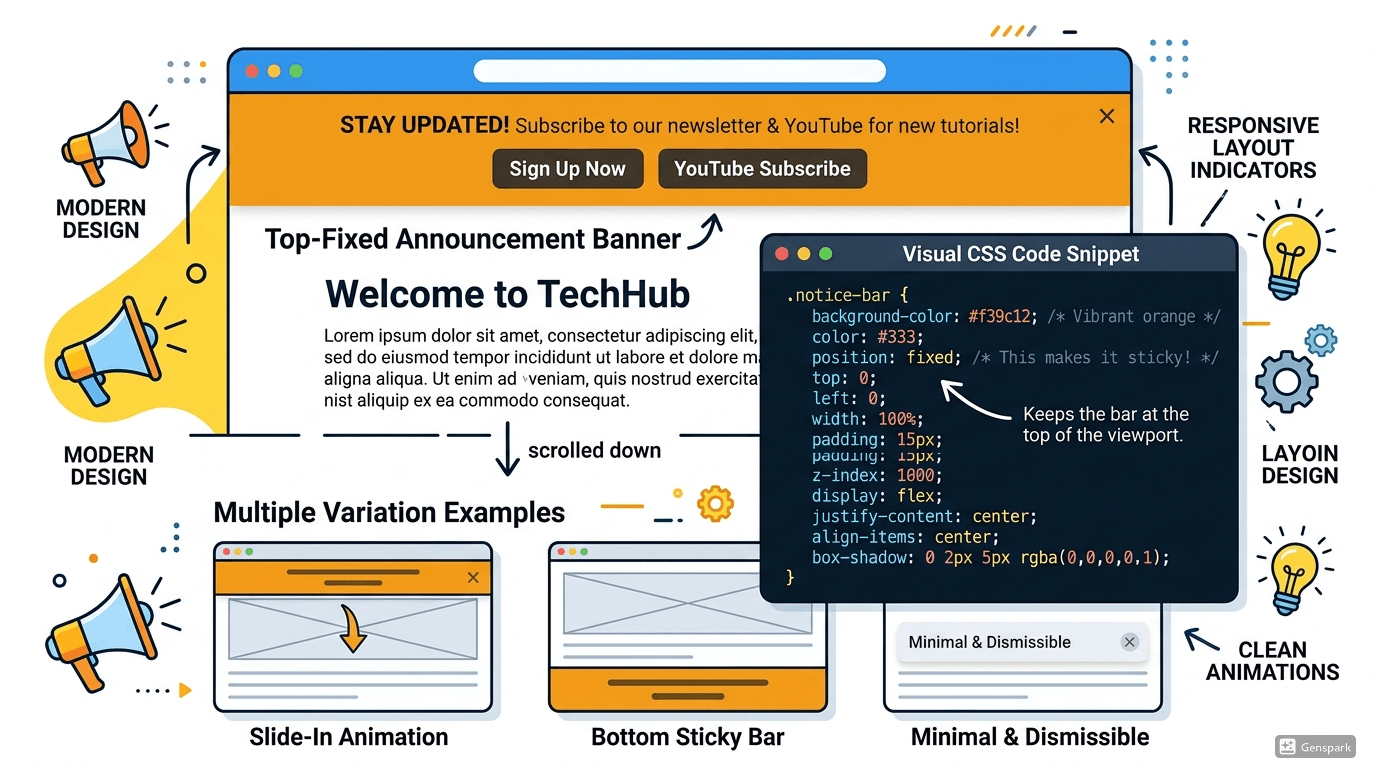Viewport: 1376px width, 768px height.
Task: Select the Bottom Sticky Bar mockup window
Action: (688, 627)
